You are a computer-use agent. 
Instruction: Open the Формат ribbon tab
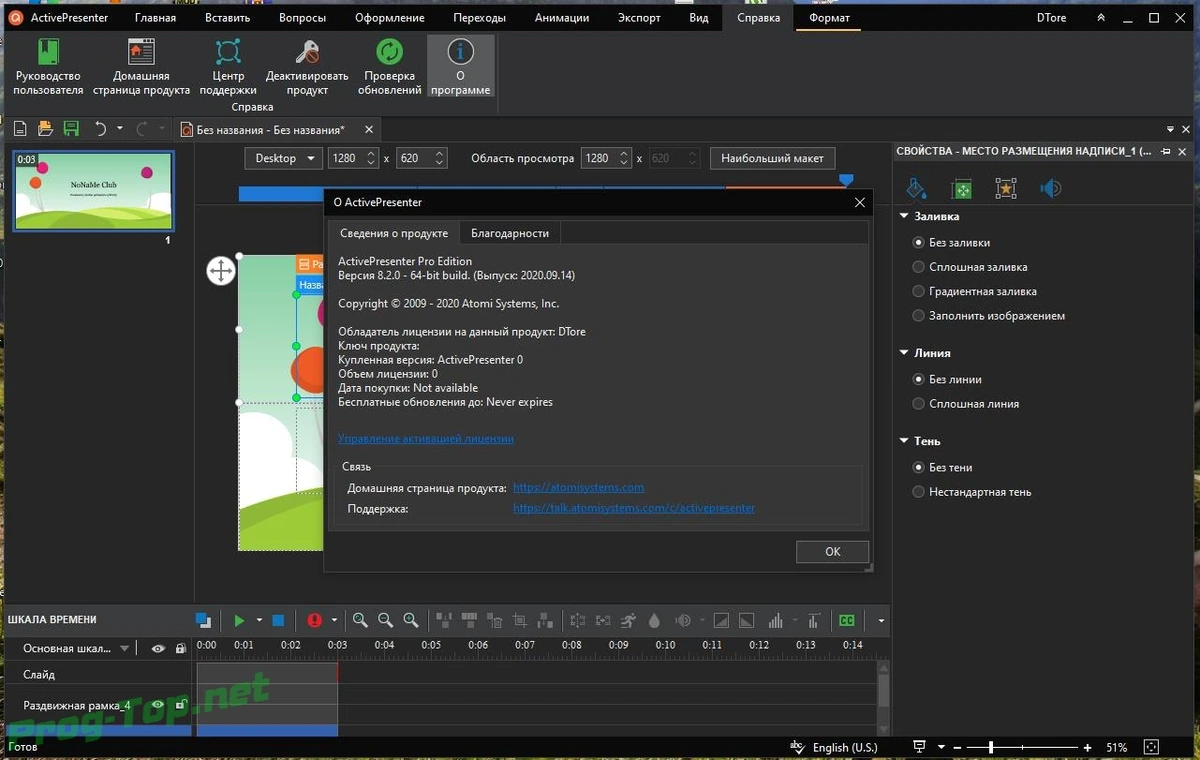click(829, 18)
